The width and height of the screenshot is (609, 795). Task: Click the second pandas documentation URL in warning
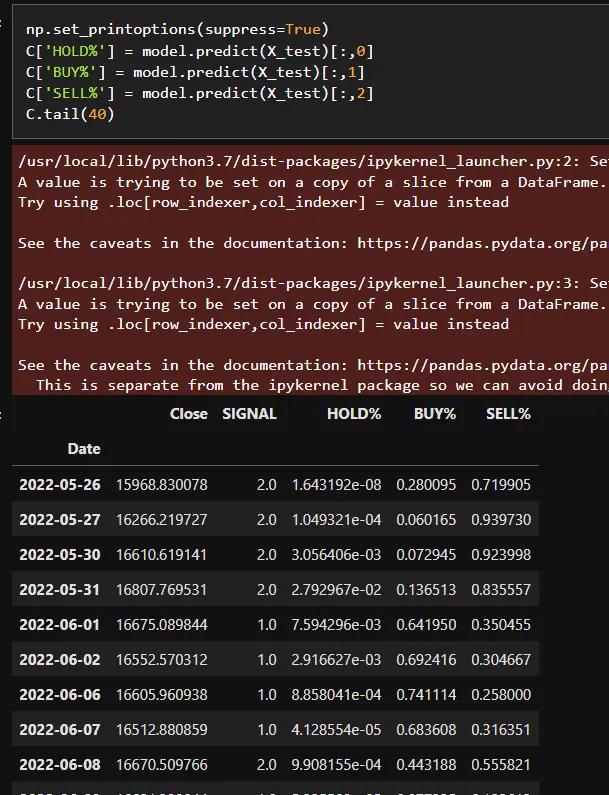coord(483,366)
